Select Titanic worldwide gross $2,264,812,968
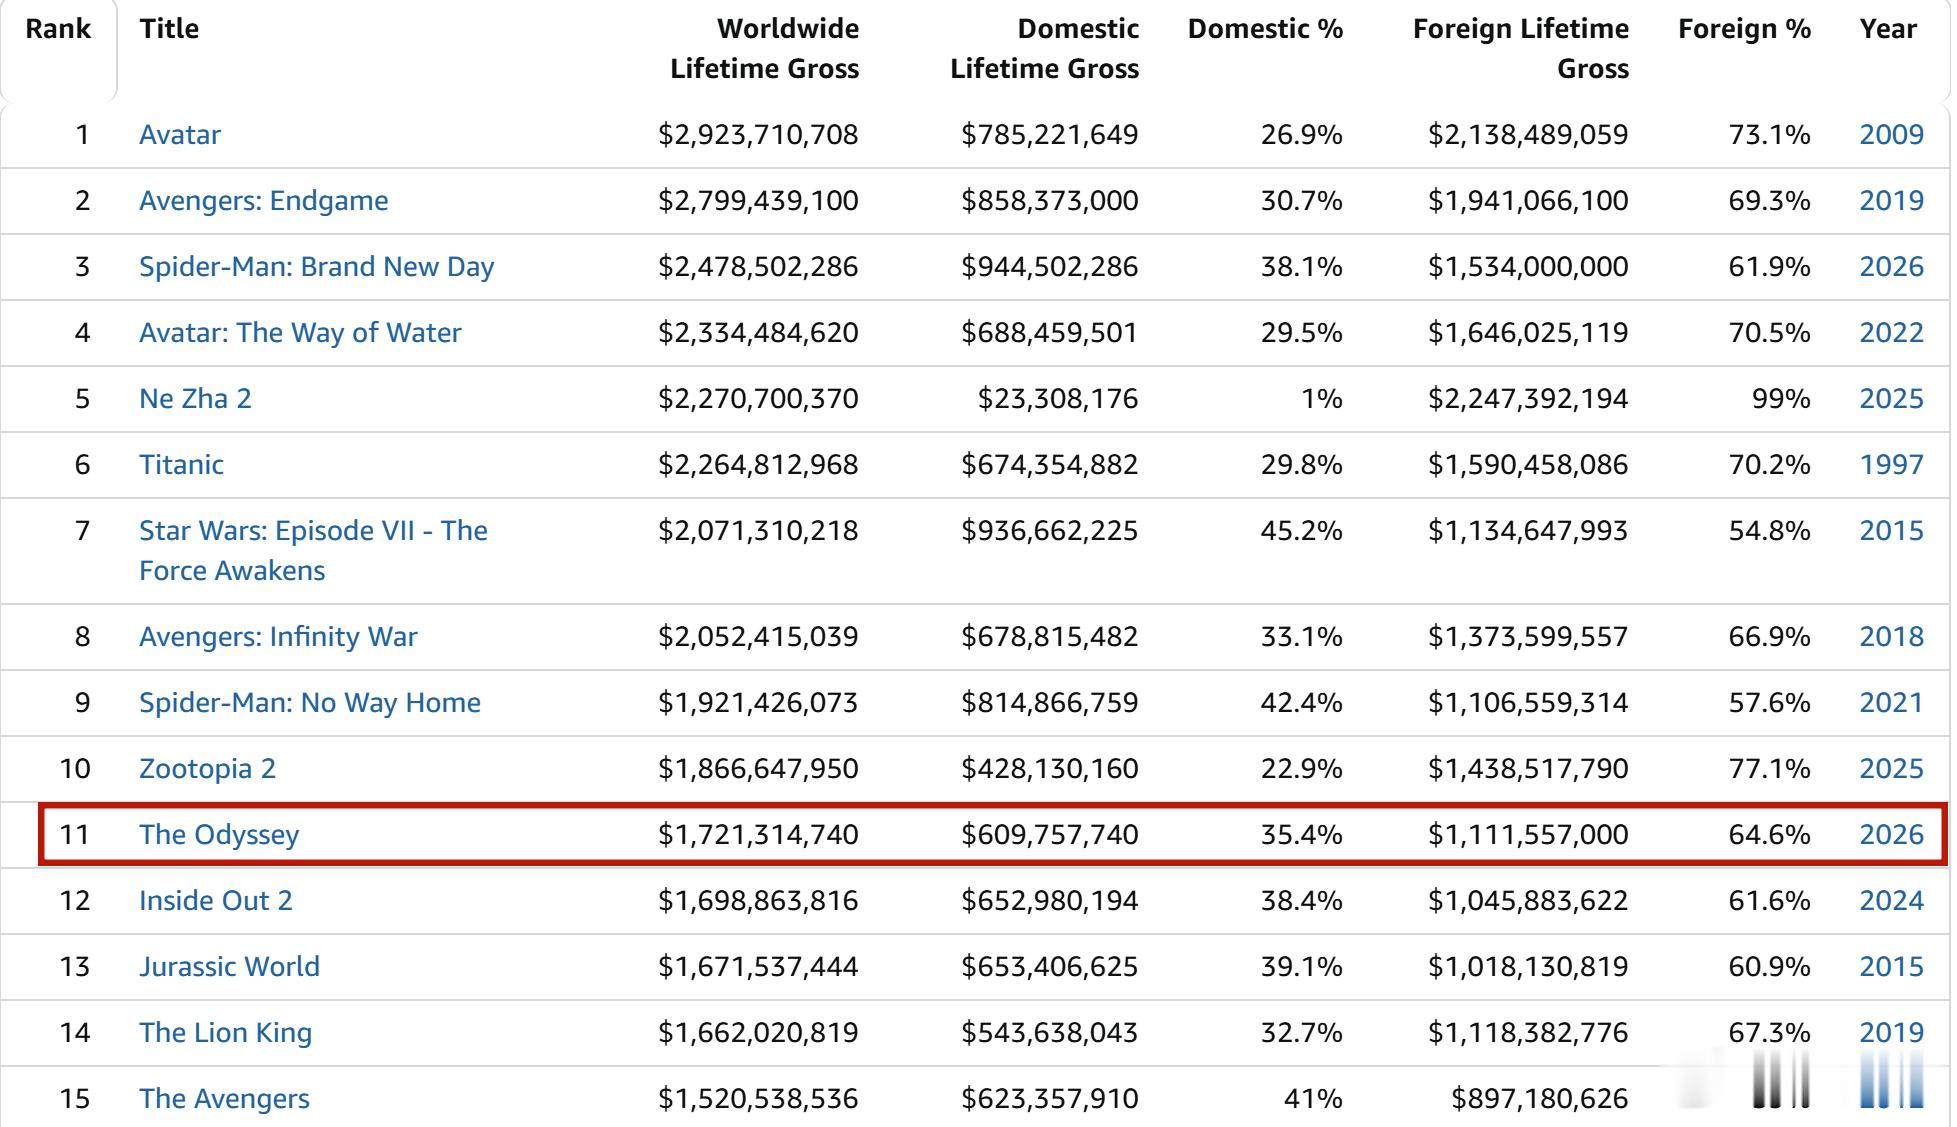This screenshot has width=1957, height=1127. (758, 464)
